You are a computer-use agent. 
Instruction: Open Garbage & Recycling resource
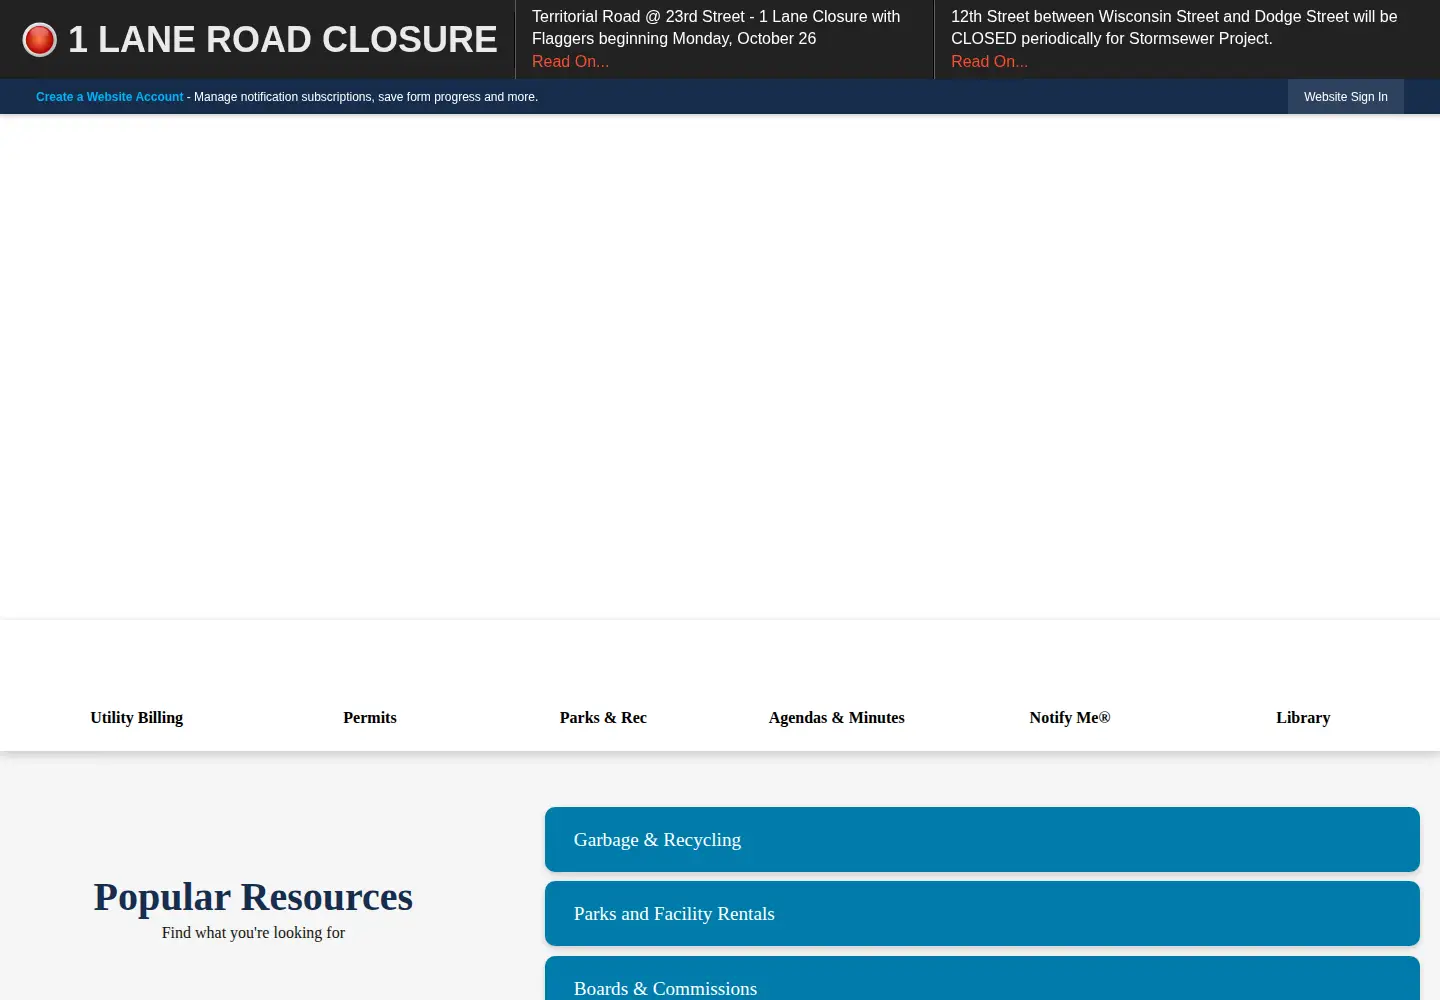[982, 840]
